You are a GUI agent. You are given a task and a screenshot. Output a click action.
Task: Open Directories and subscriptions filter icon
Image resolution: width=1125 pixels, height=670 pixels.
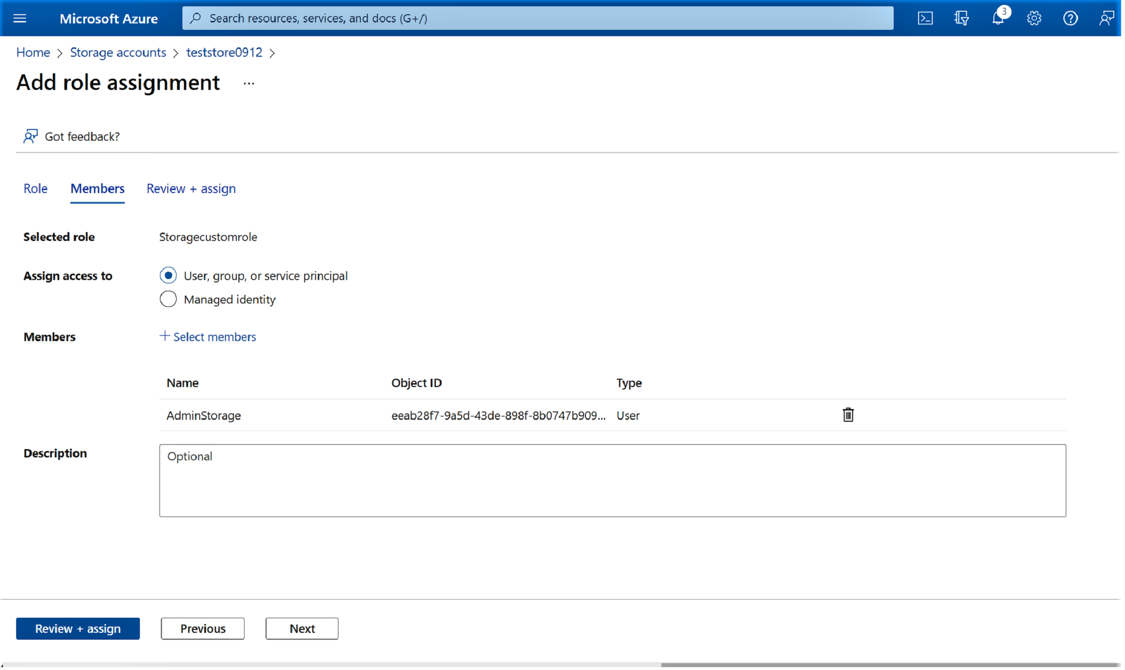tap(961, 18)
